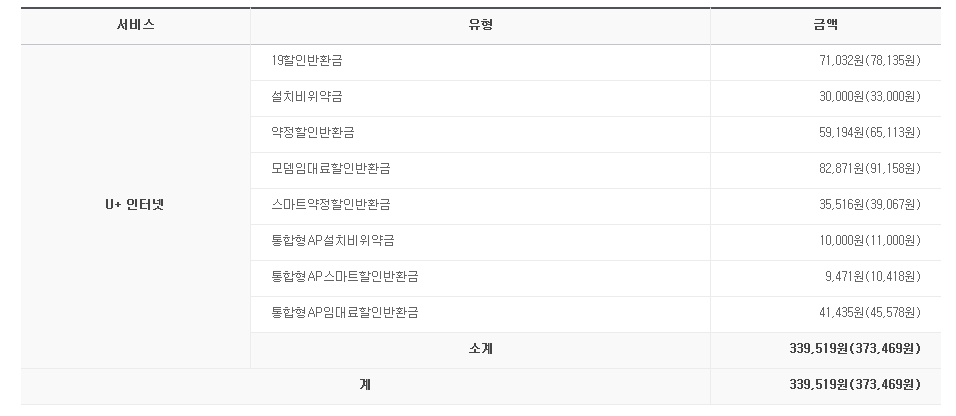Select the 약정할인반환금 row label
The image size is (956, 416).
point(313,132)
